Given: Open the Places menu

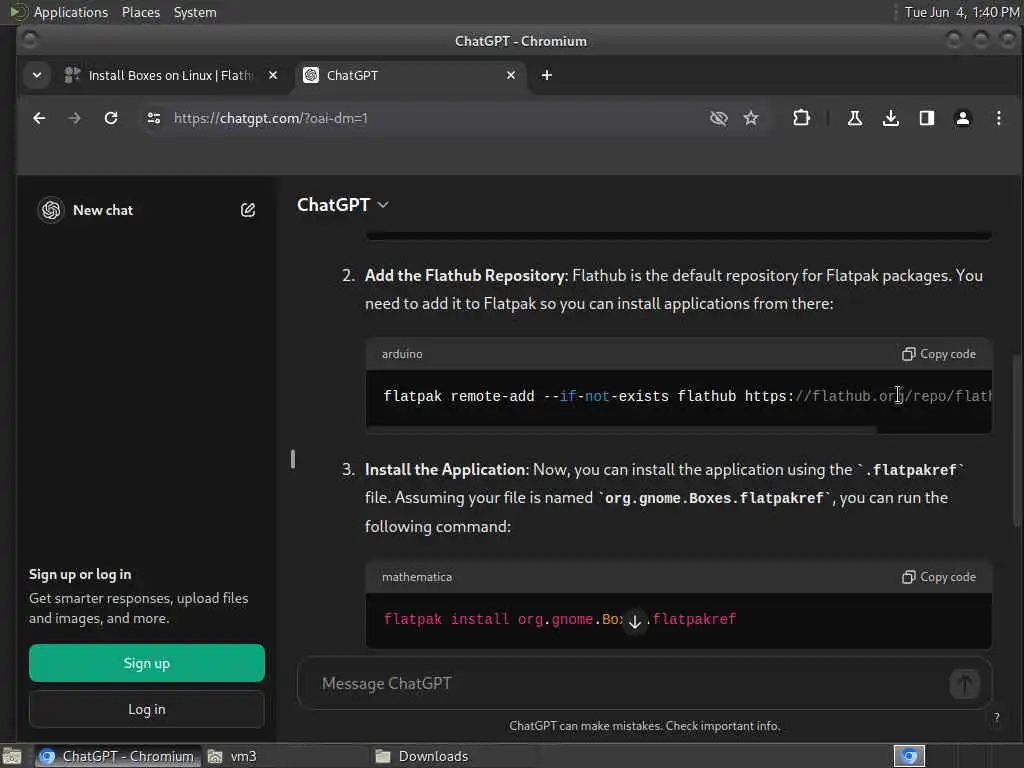Looking at the screenshot, I should [x=141, y=12].
